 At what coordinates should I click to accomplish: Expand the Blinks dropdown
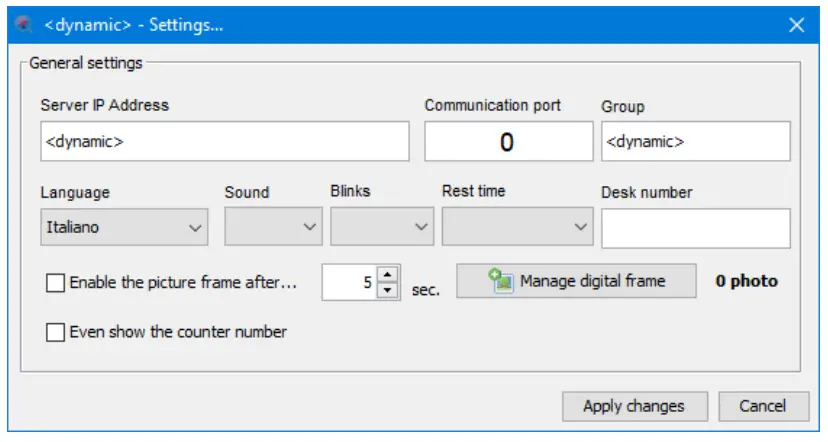[x=382, y=227]
